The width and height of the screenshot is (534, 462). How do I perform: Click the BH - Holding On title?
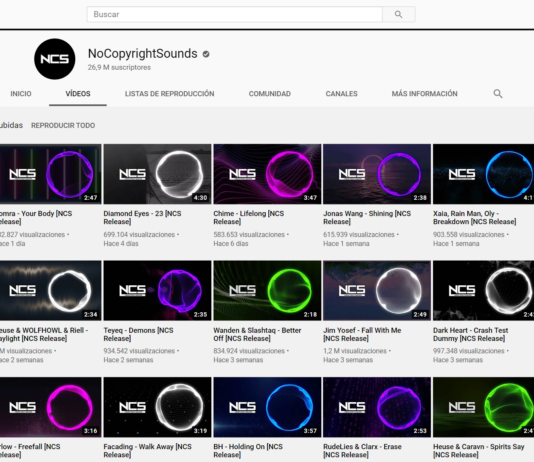click(x=248, y=450)
